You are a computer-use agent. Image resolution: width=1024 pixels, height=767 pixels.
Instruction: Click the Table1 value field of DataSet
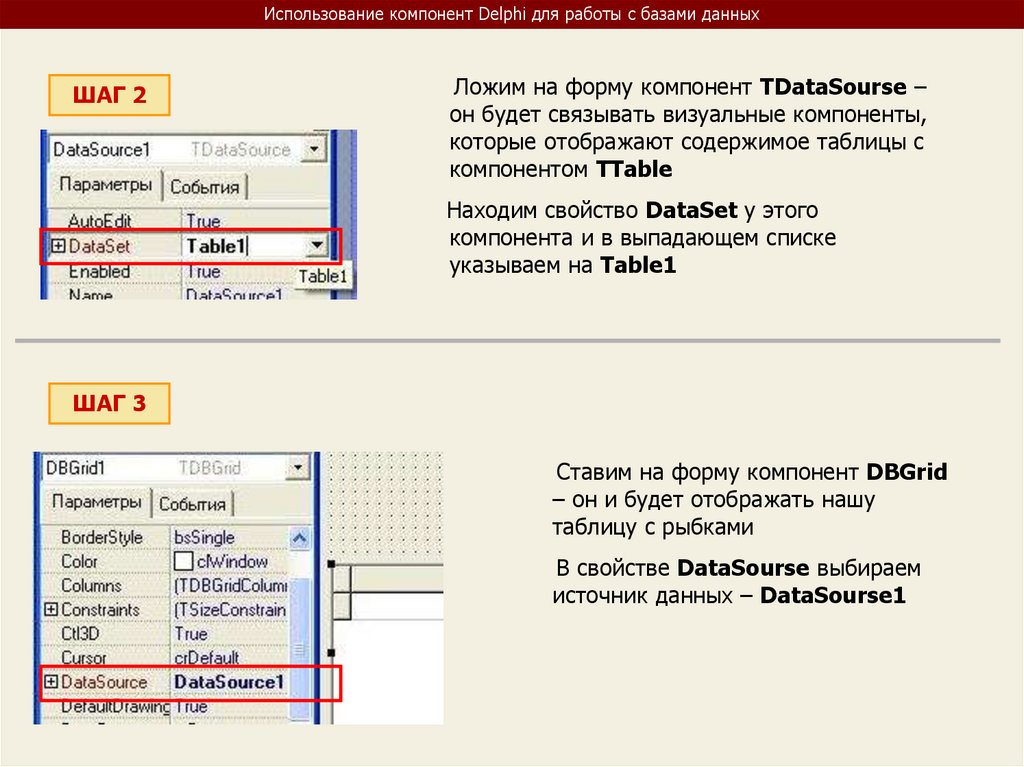(x=245, y=246)
